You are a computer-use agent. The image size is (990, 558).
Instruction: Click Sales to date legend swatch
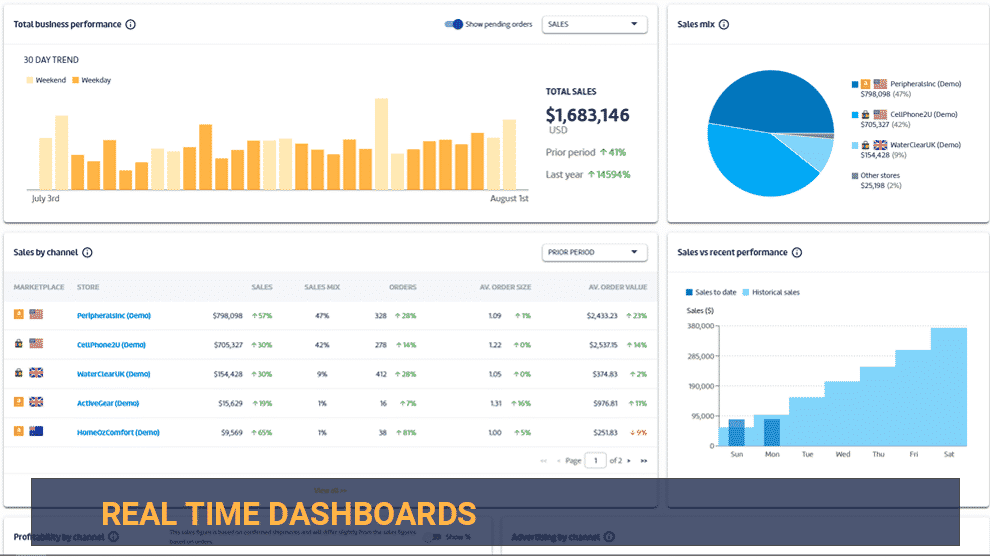click(689, 292)
